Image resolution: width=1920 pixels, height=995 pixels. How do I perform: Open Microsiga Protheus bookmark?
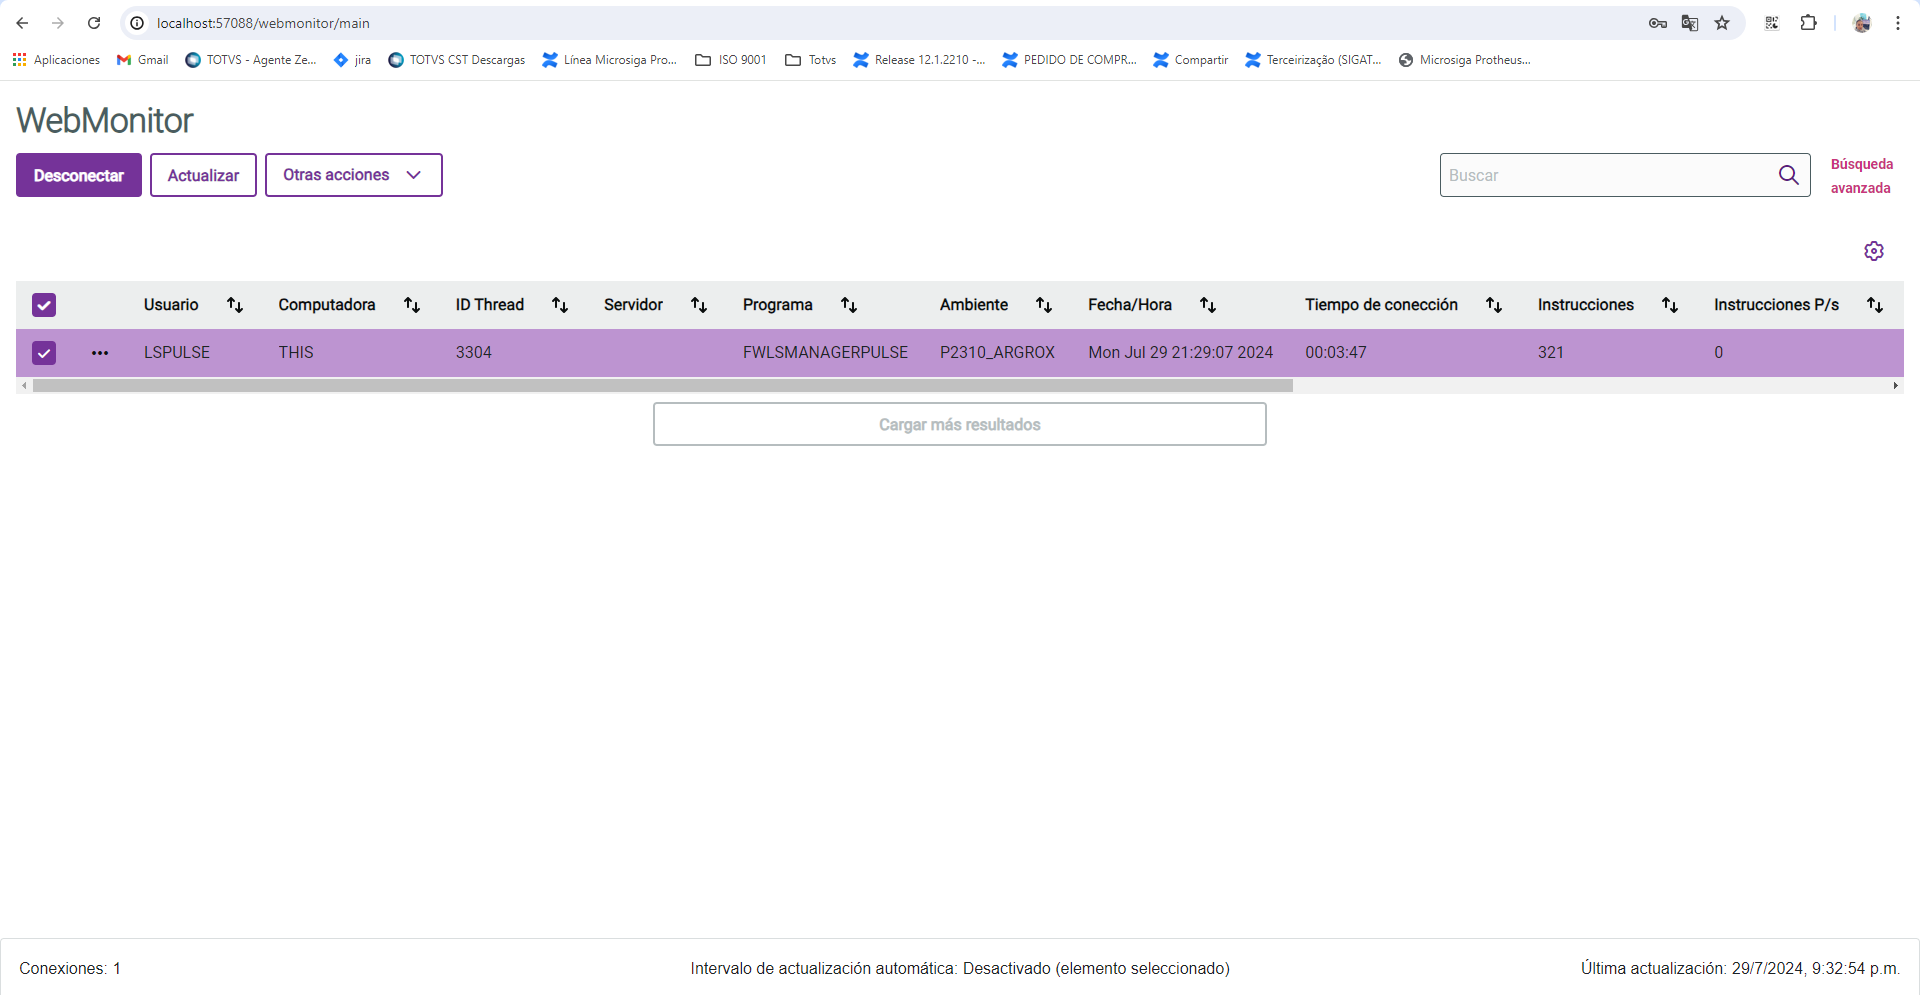coord(1465,60)
